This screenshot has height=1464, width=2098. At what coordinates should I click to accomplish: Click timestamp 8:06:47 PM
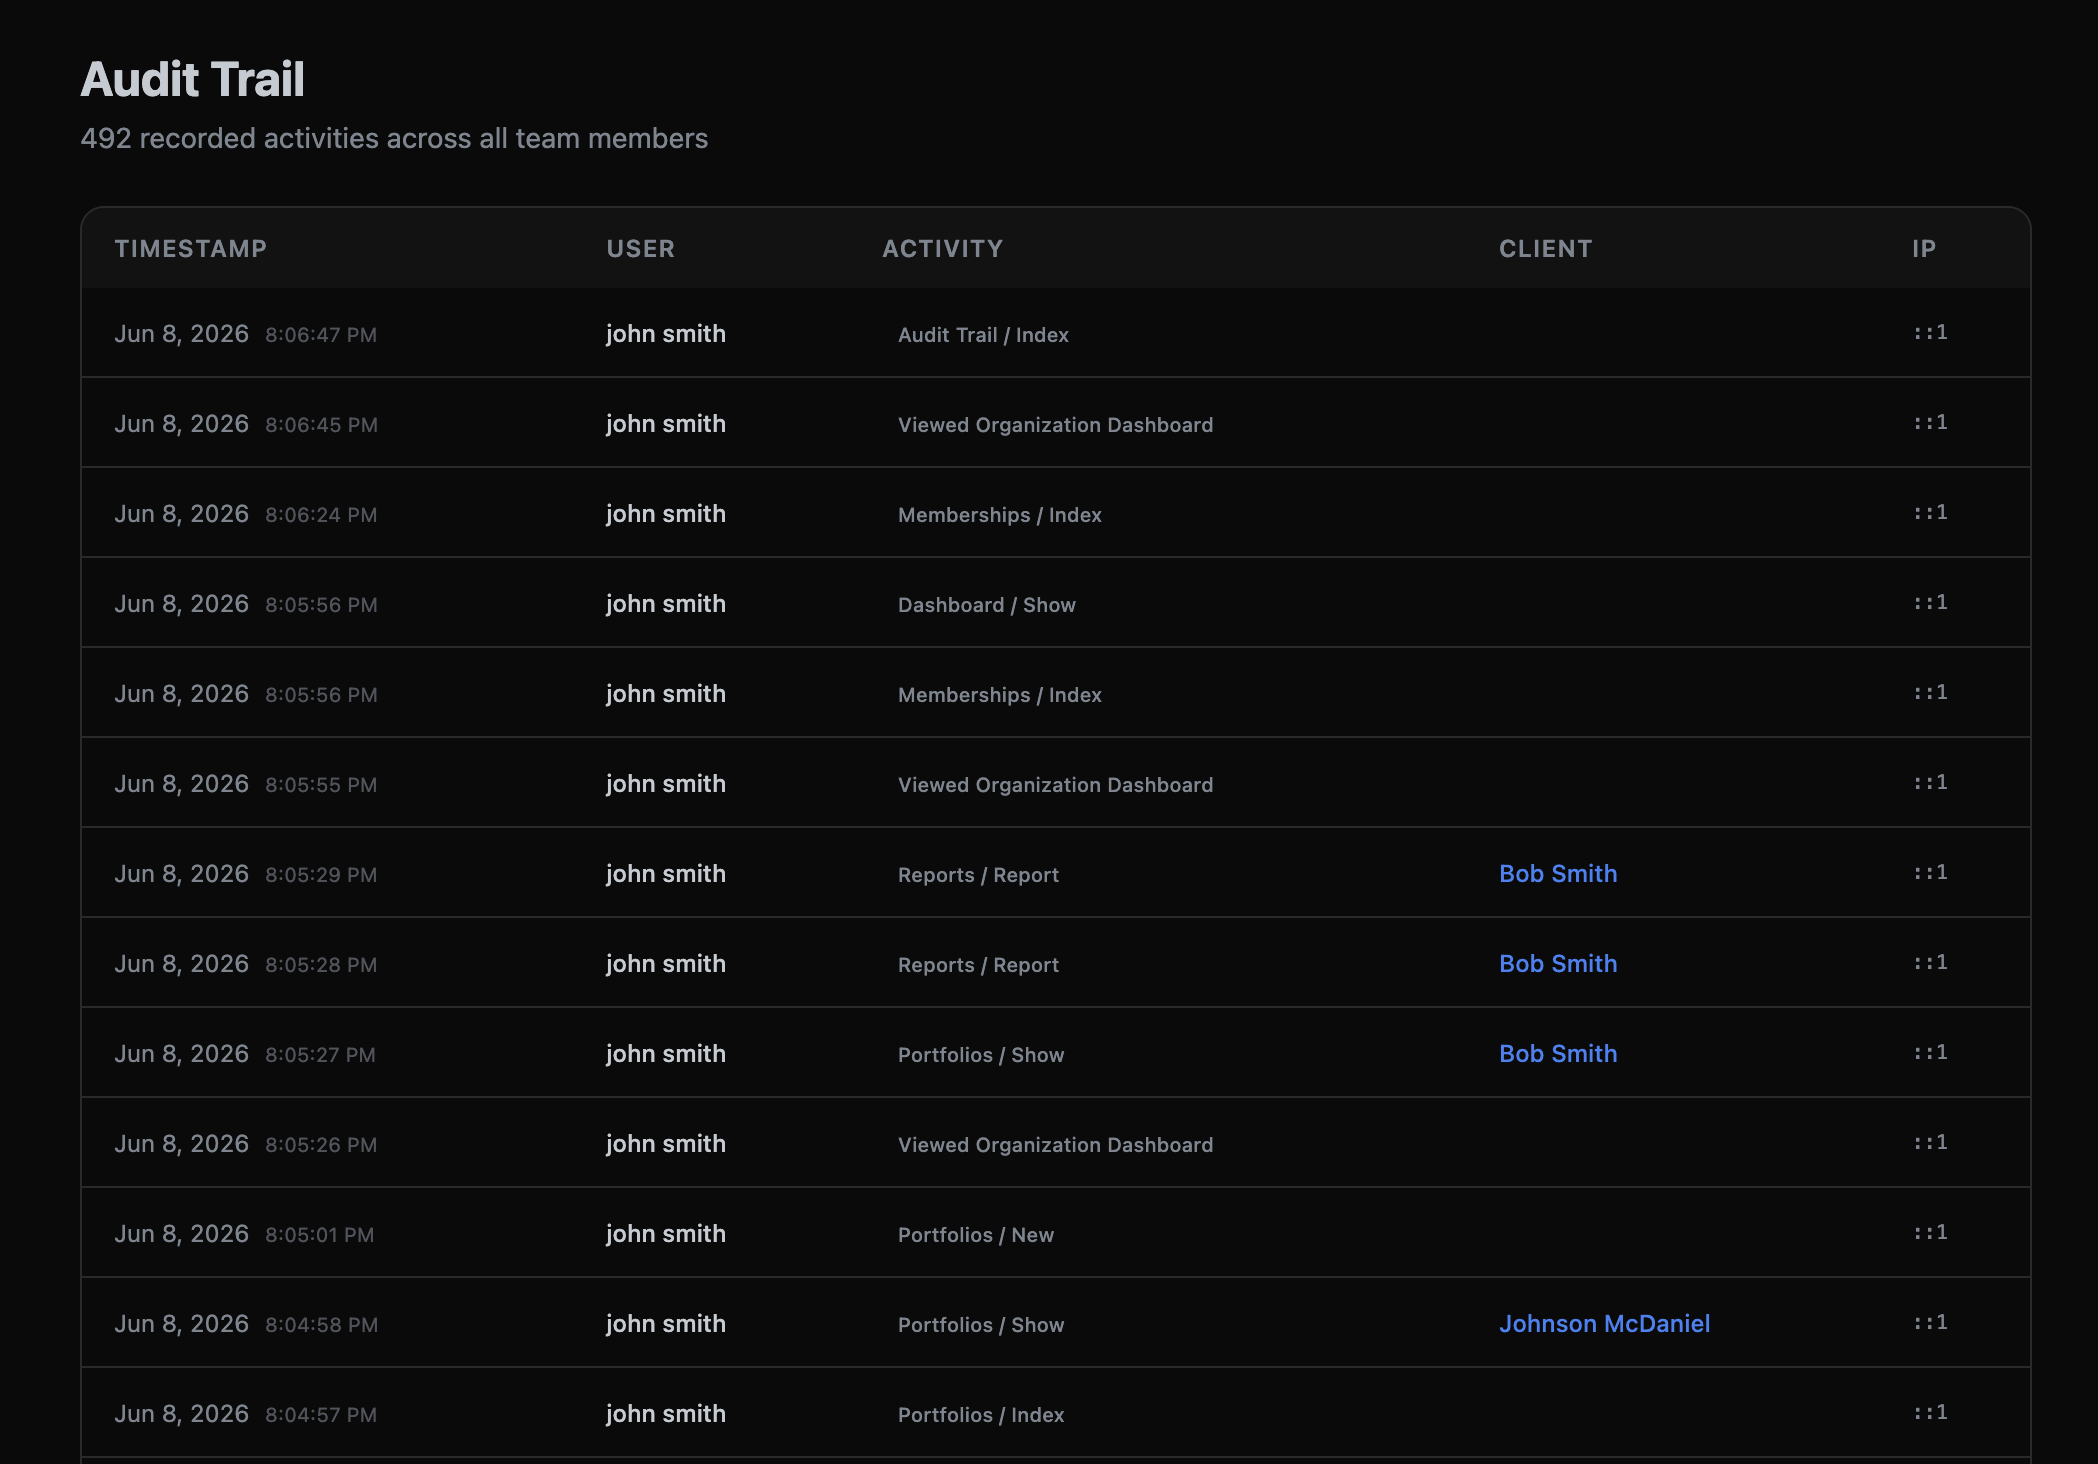(321, 335)
